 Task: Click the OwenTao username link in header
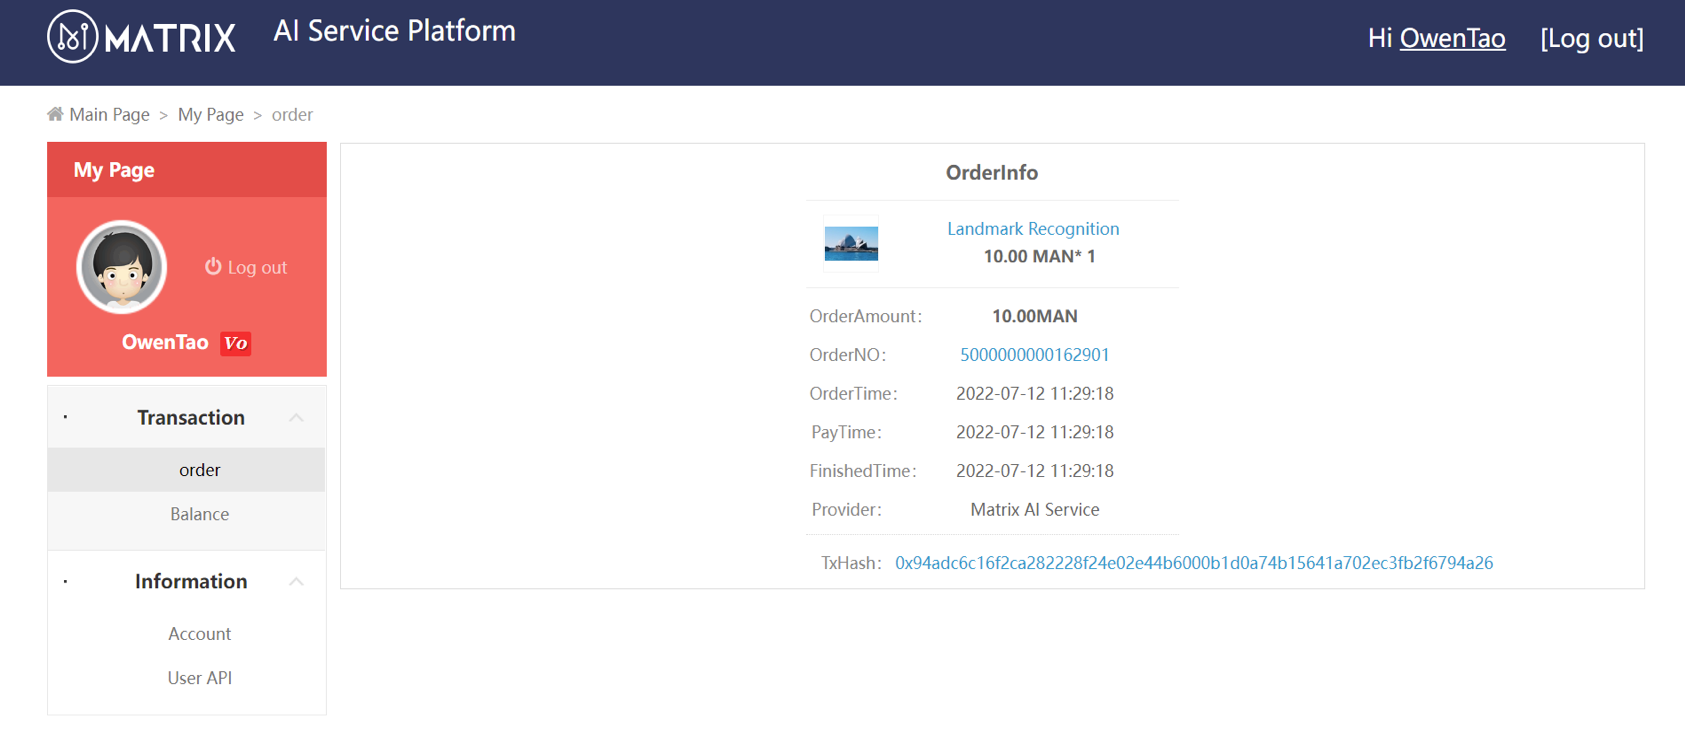(x=1452, y=38)
